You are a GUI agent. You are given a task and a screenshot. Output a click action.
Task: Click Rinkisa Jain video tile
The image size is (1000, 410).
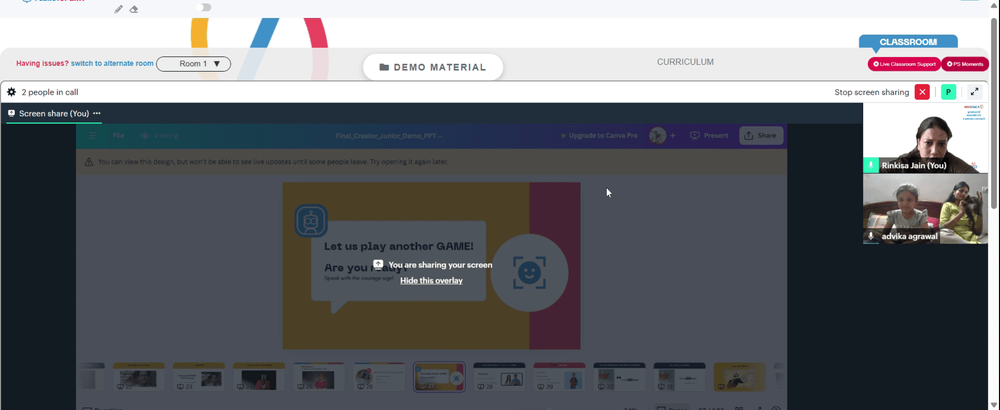[925, 138]
